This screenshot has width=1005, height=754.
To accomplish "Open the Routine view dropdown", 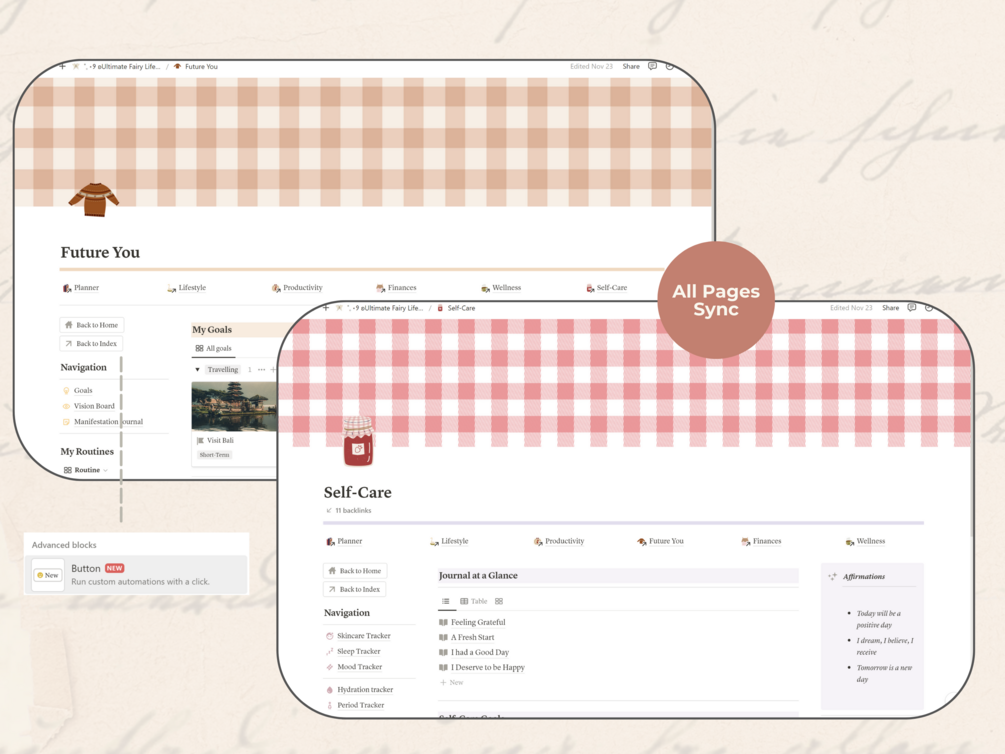I will [86, 470].
